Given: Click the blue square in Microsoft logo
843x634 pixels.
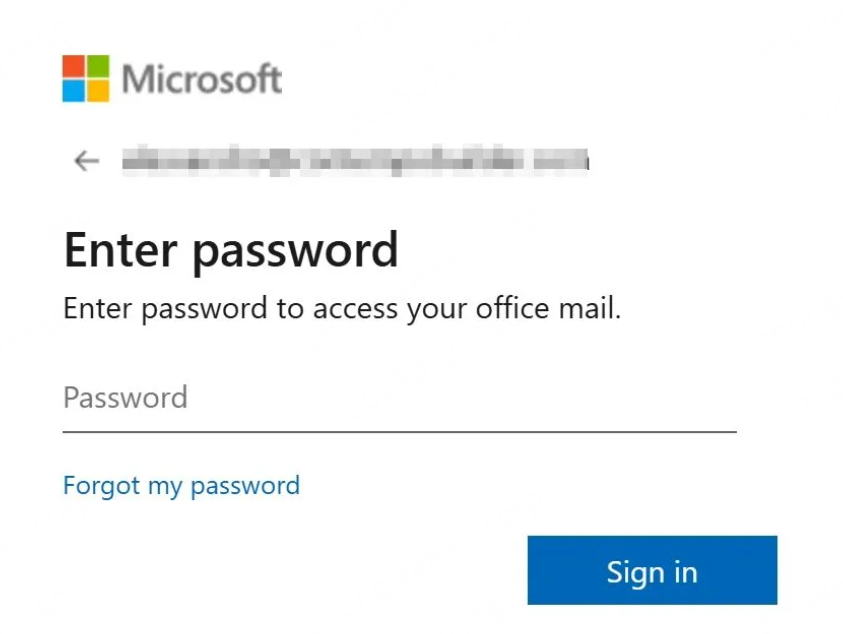Looking at the screenshot, I should click(74, 91).
